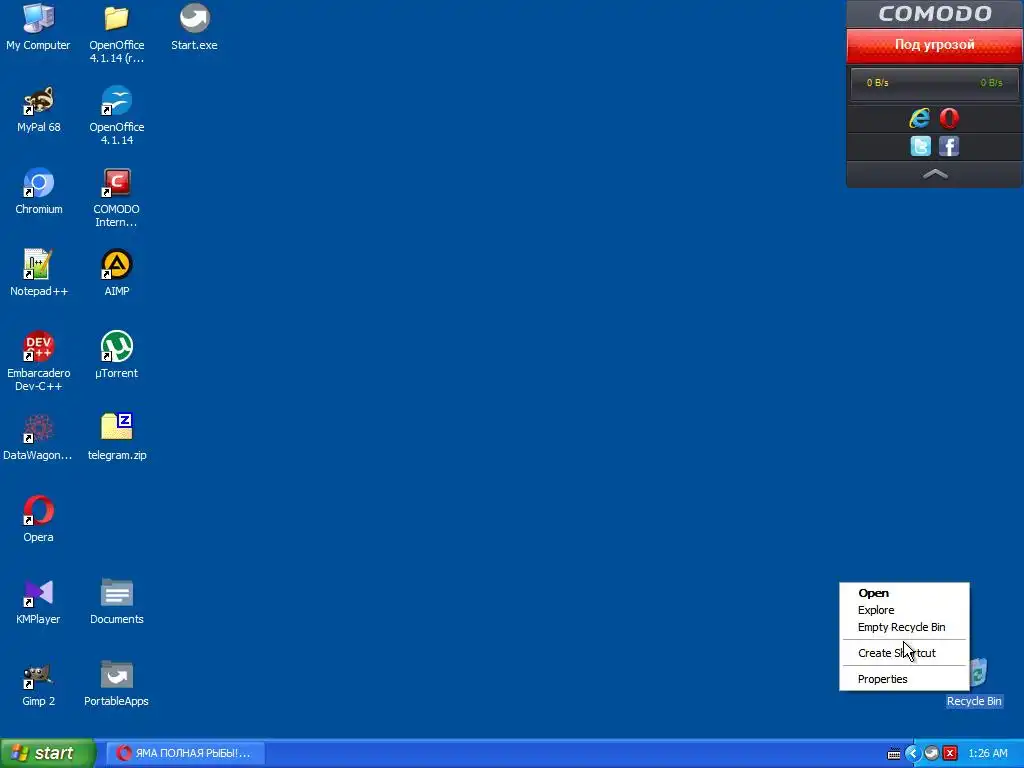The image size is (1024, 768).
Task: Click the right 0 B/s traffic indicator
Action: tap(991, 83)
